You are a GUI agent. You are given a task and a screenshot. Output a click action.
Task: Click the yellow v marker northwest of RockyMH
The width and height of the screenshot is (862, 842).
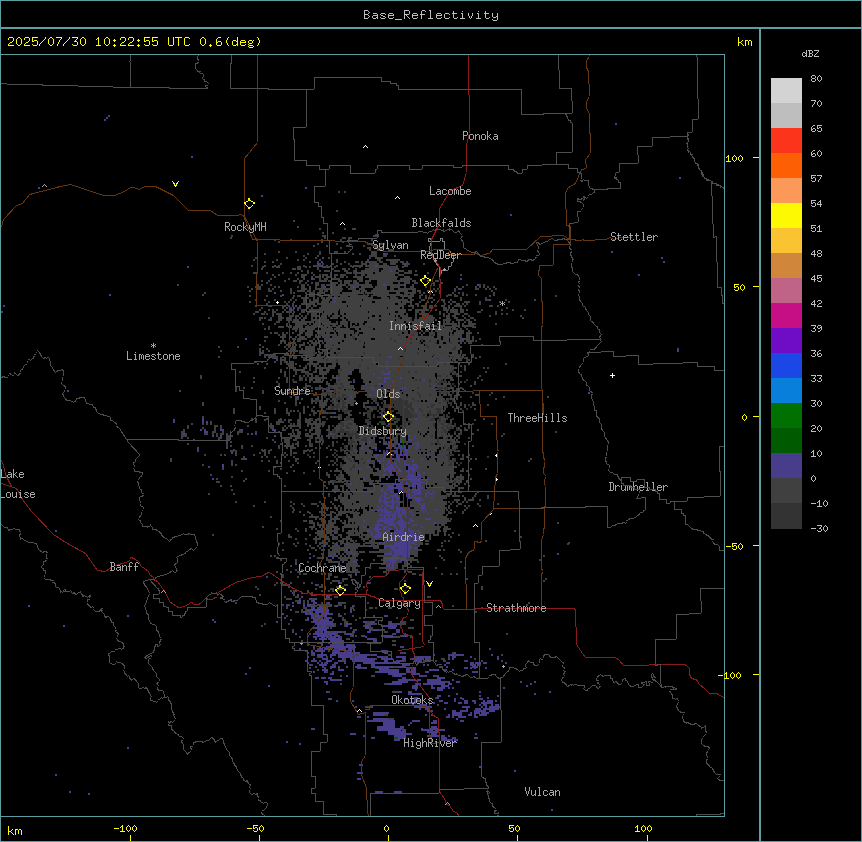175,184
